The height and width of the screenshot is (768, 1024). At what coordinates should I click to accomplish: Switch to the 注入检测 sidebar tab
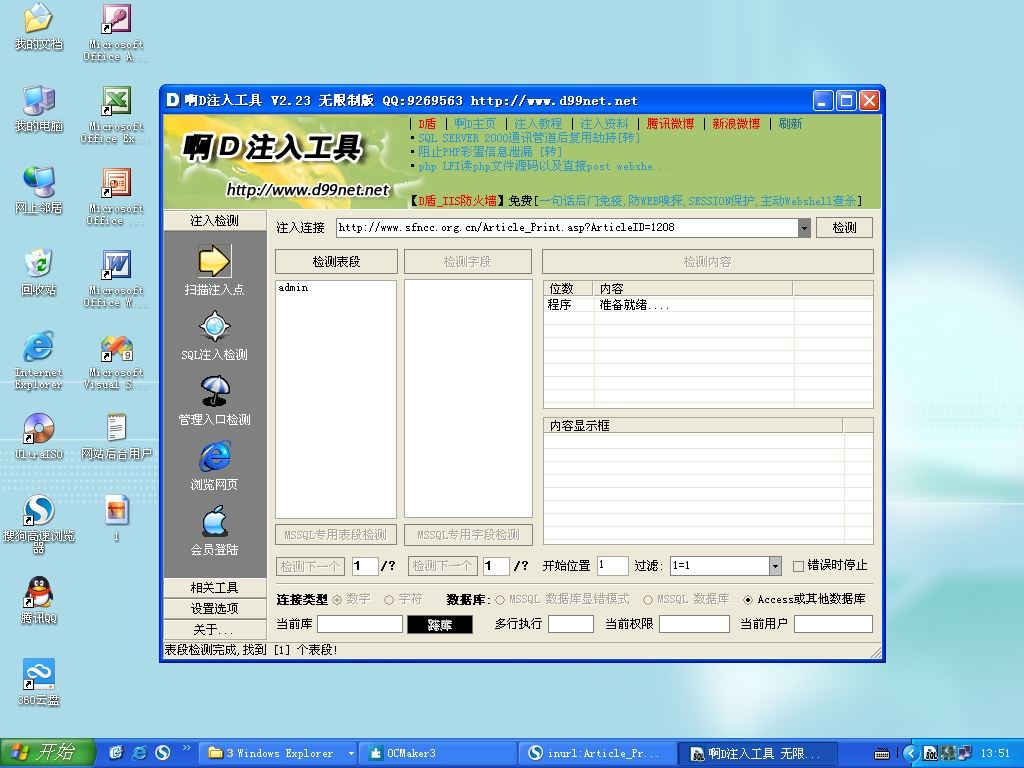214,221
